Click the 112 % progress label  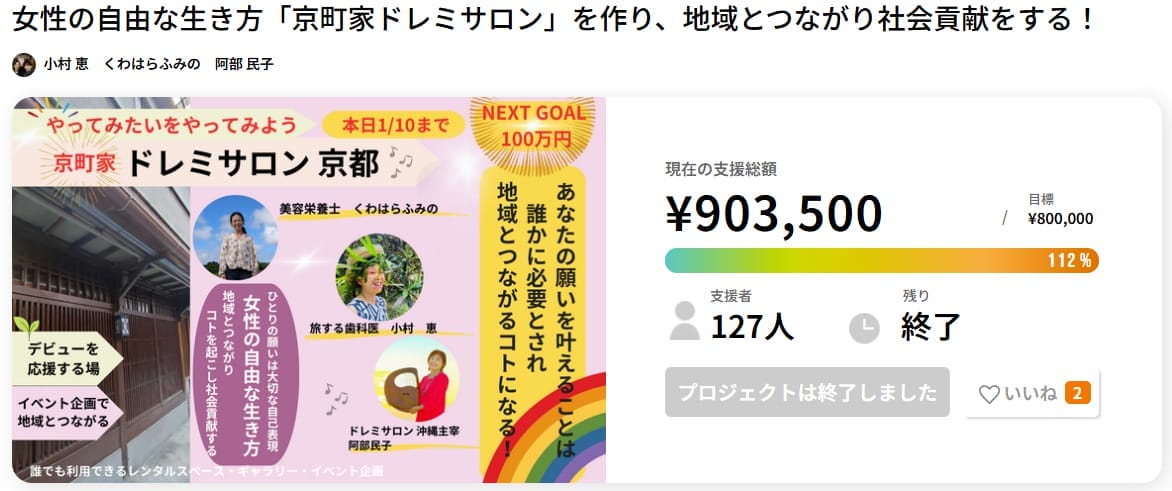point(1069,260)
